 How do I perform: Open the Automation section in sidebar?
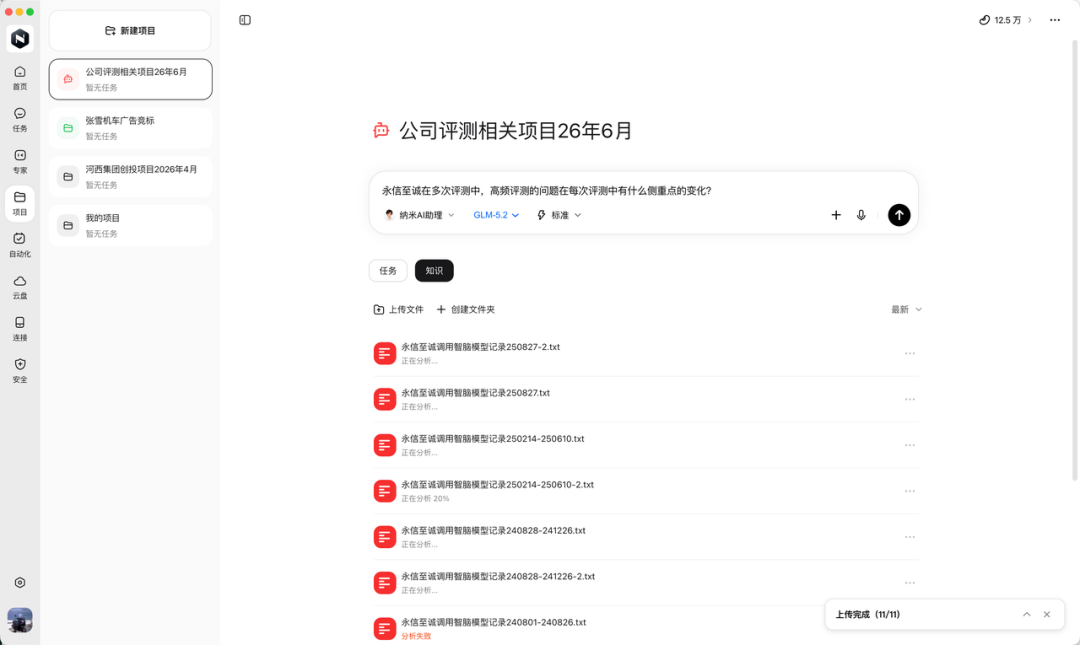[x=20, y=245]
